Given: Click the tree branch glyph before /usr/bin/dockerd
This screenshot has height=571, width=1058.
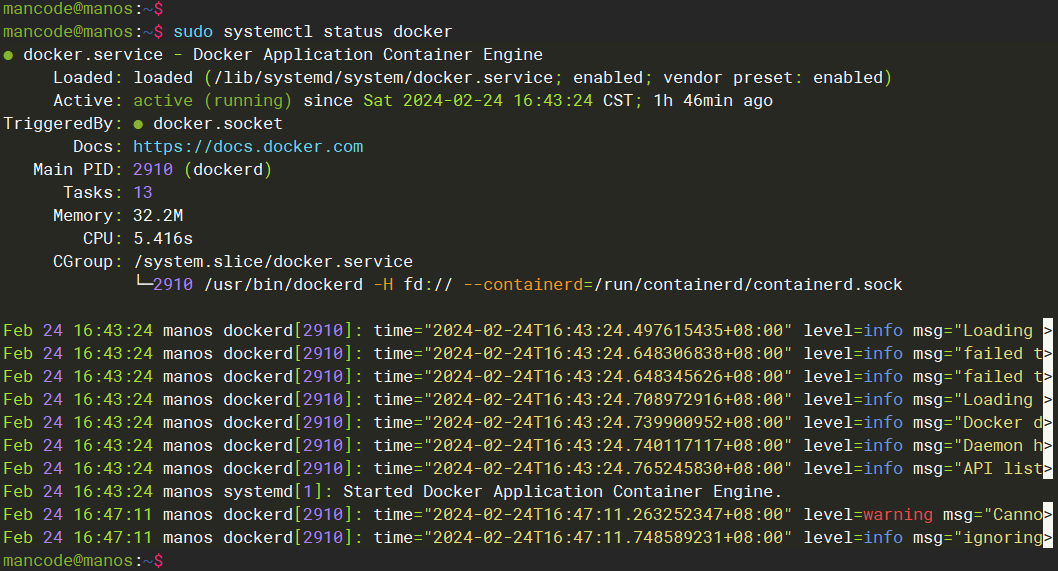Looking at the screenshot, I should coord(142,285).
